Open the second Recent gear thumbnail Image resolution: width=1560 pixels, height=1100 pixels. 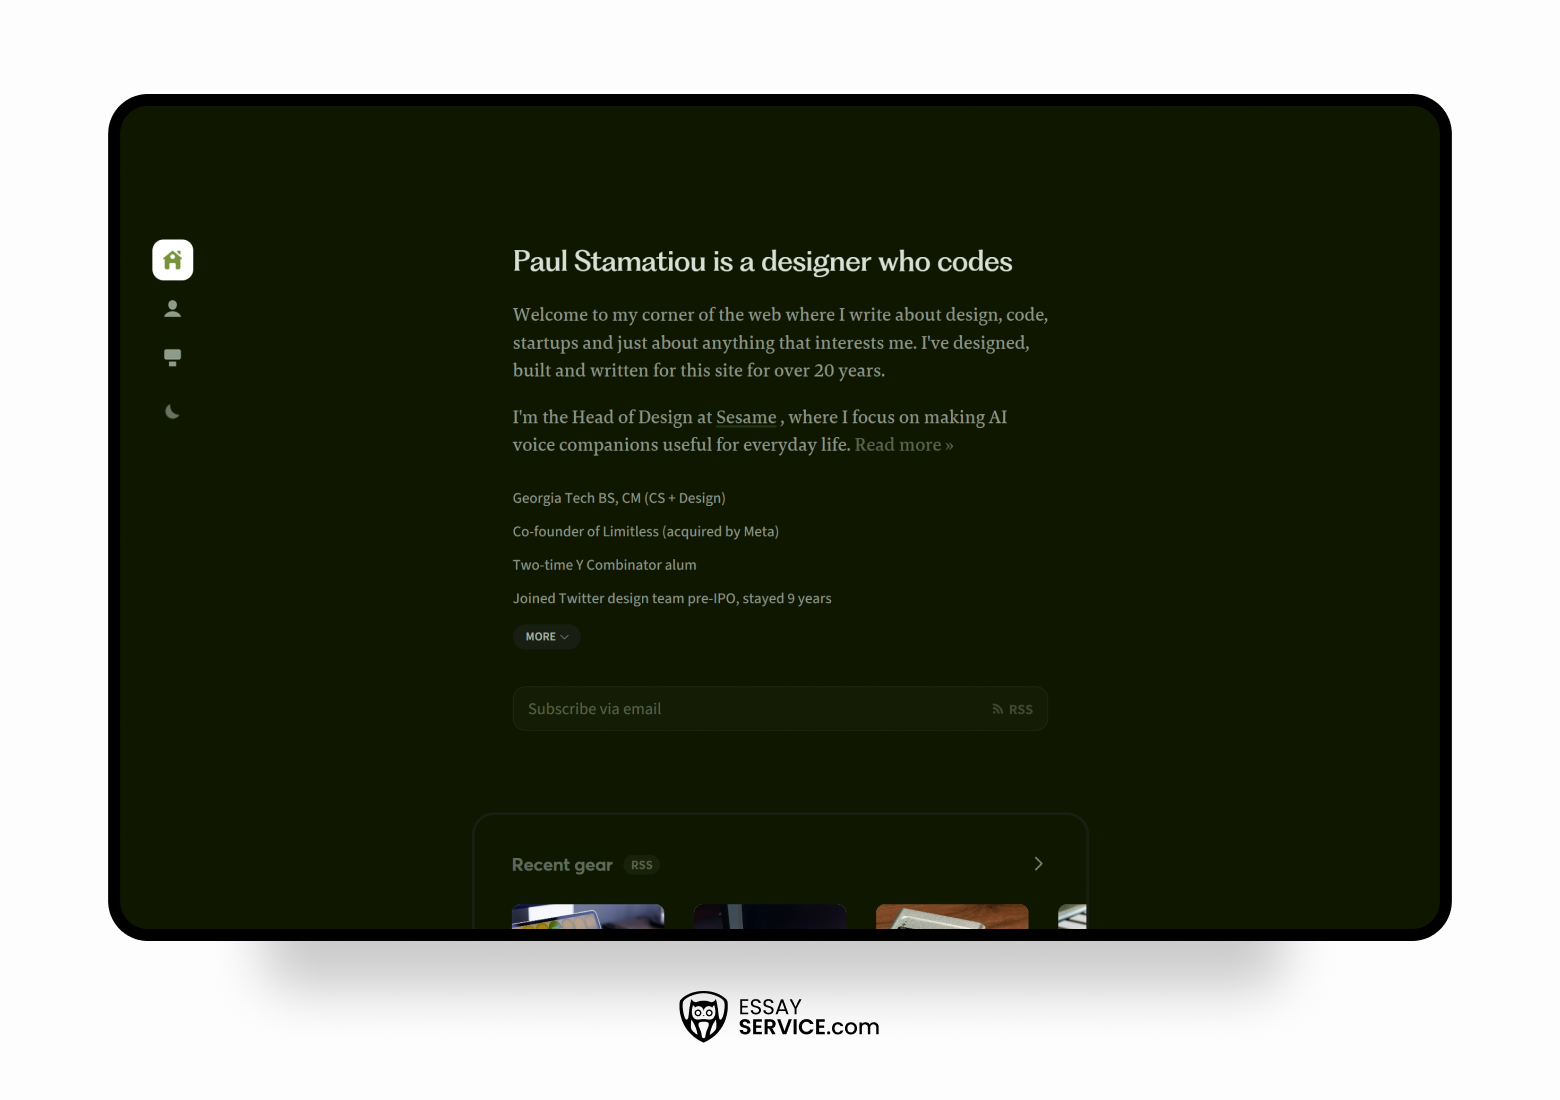pos(770,916)
